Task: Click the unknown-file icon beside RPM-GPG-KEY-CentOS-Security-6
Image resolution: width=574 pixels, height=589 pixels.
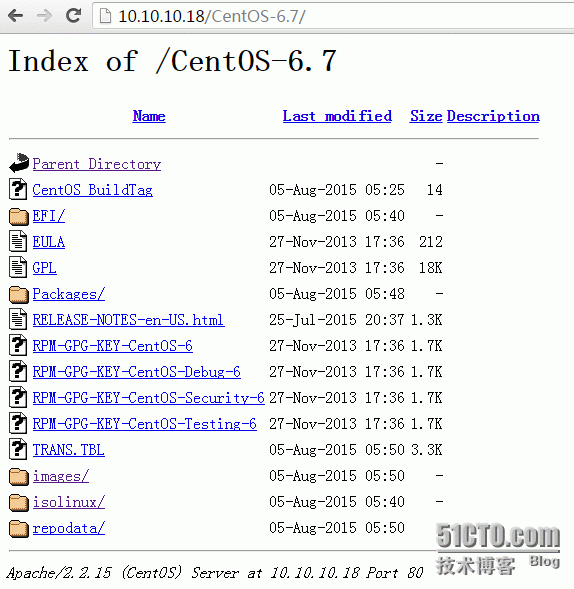Action: [18, 397]
